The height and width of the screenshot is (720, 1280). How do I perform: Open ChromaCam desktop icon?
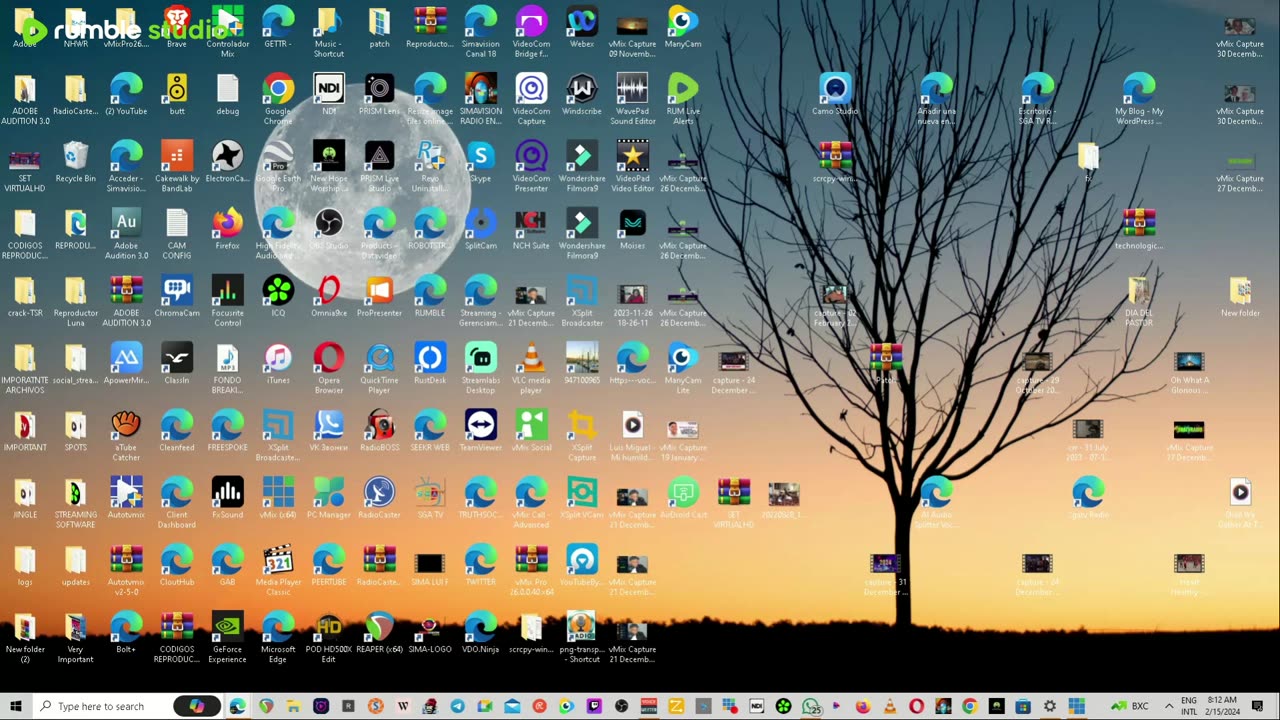click(177, 295)
